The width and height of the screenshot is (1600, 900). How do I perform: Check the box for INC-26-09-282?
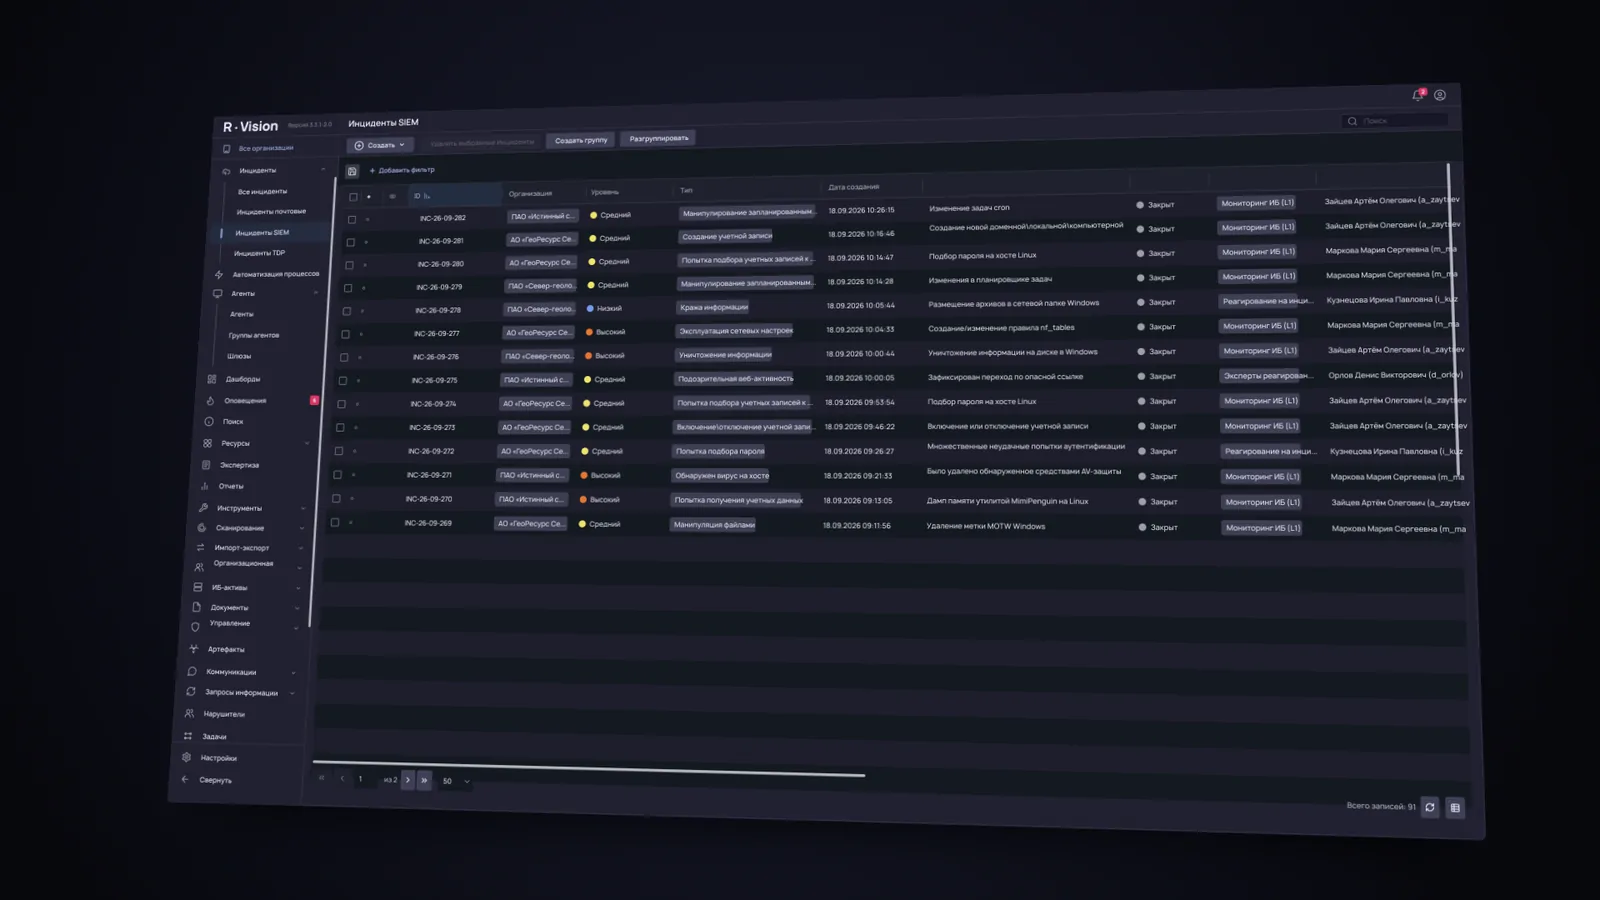coord(352,219)
